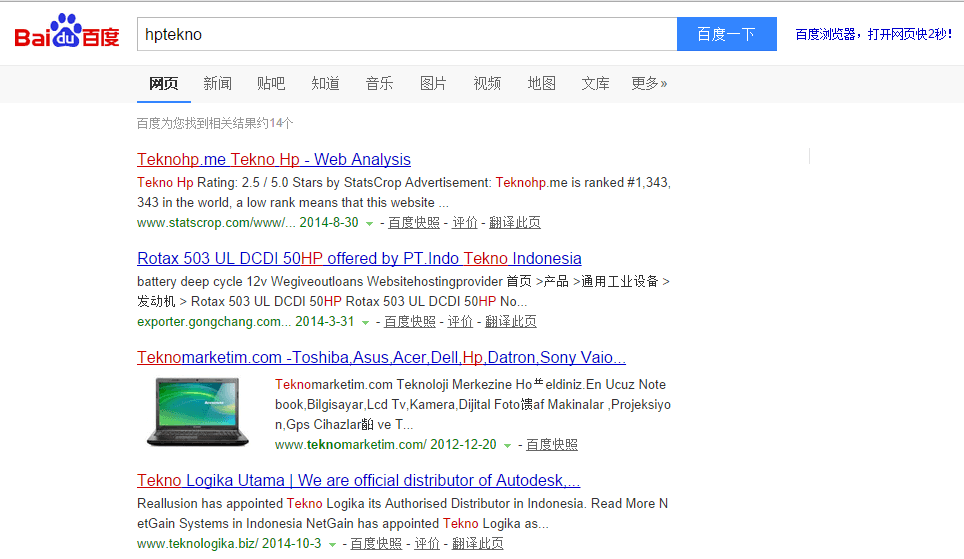The height and width of the screenshot is (559, 964).
Task: Click the Baidu logo
Action: point(67,31)
